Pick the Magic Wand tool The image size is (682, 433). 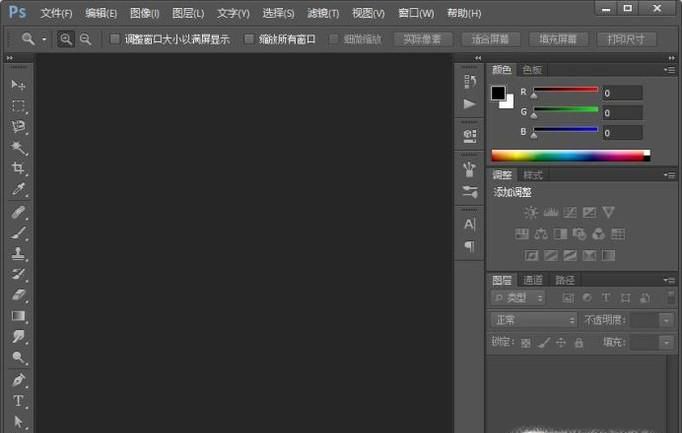18,148
